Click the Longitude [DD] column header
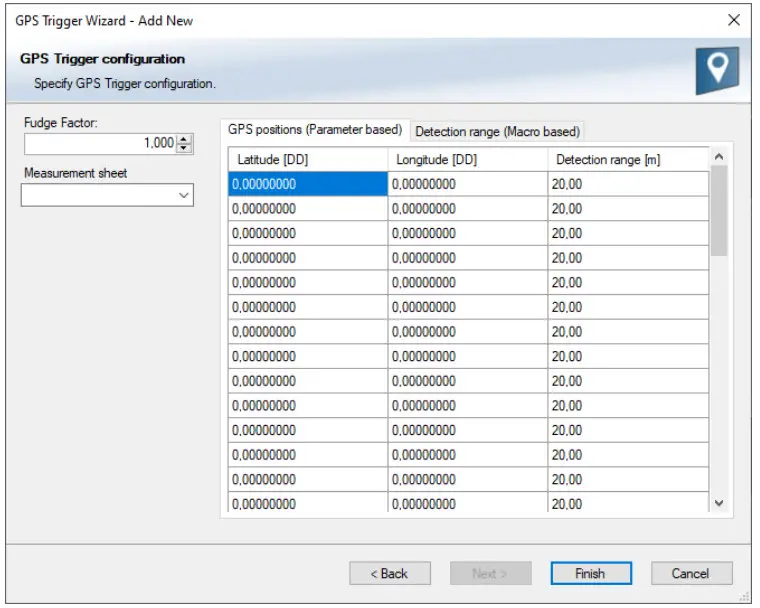The width and height of the screenshot is (760, 608). 468,160
